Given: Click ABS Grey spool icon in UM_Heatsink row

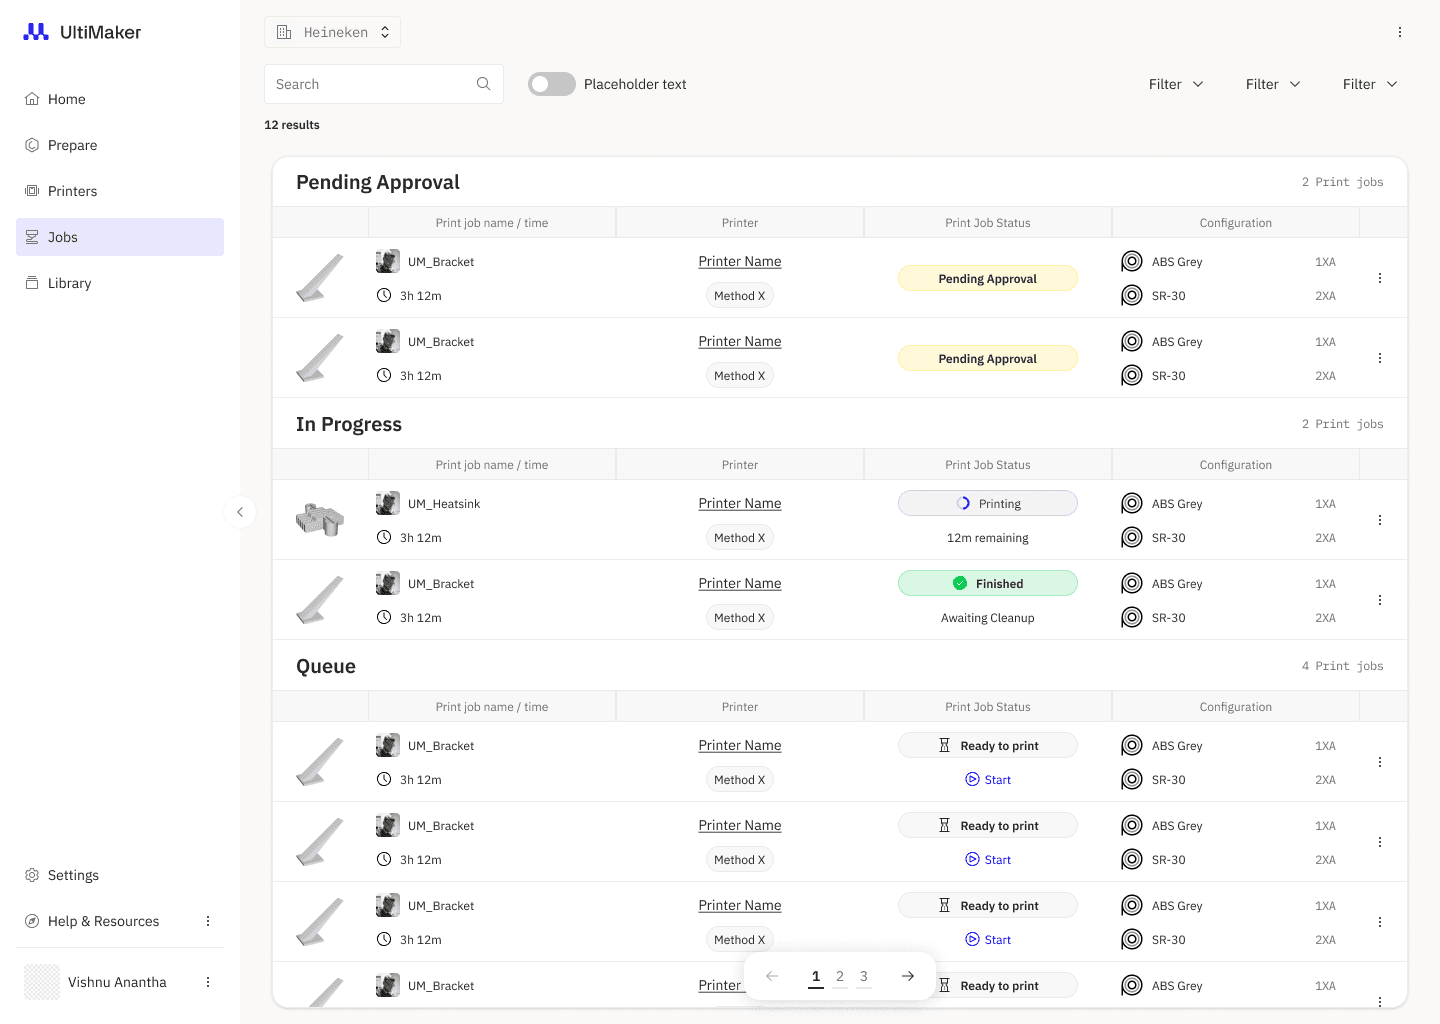Looking at the screenshot, I should coord(1132,504).
